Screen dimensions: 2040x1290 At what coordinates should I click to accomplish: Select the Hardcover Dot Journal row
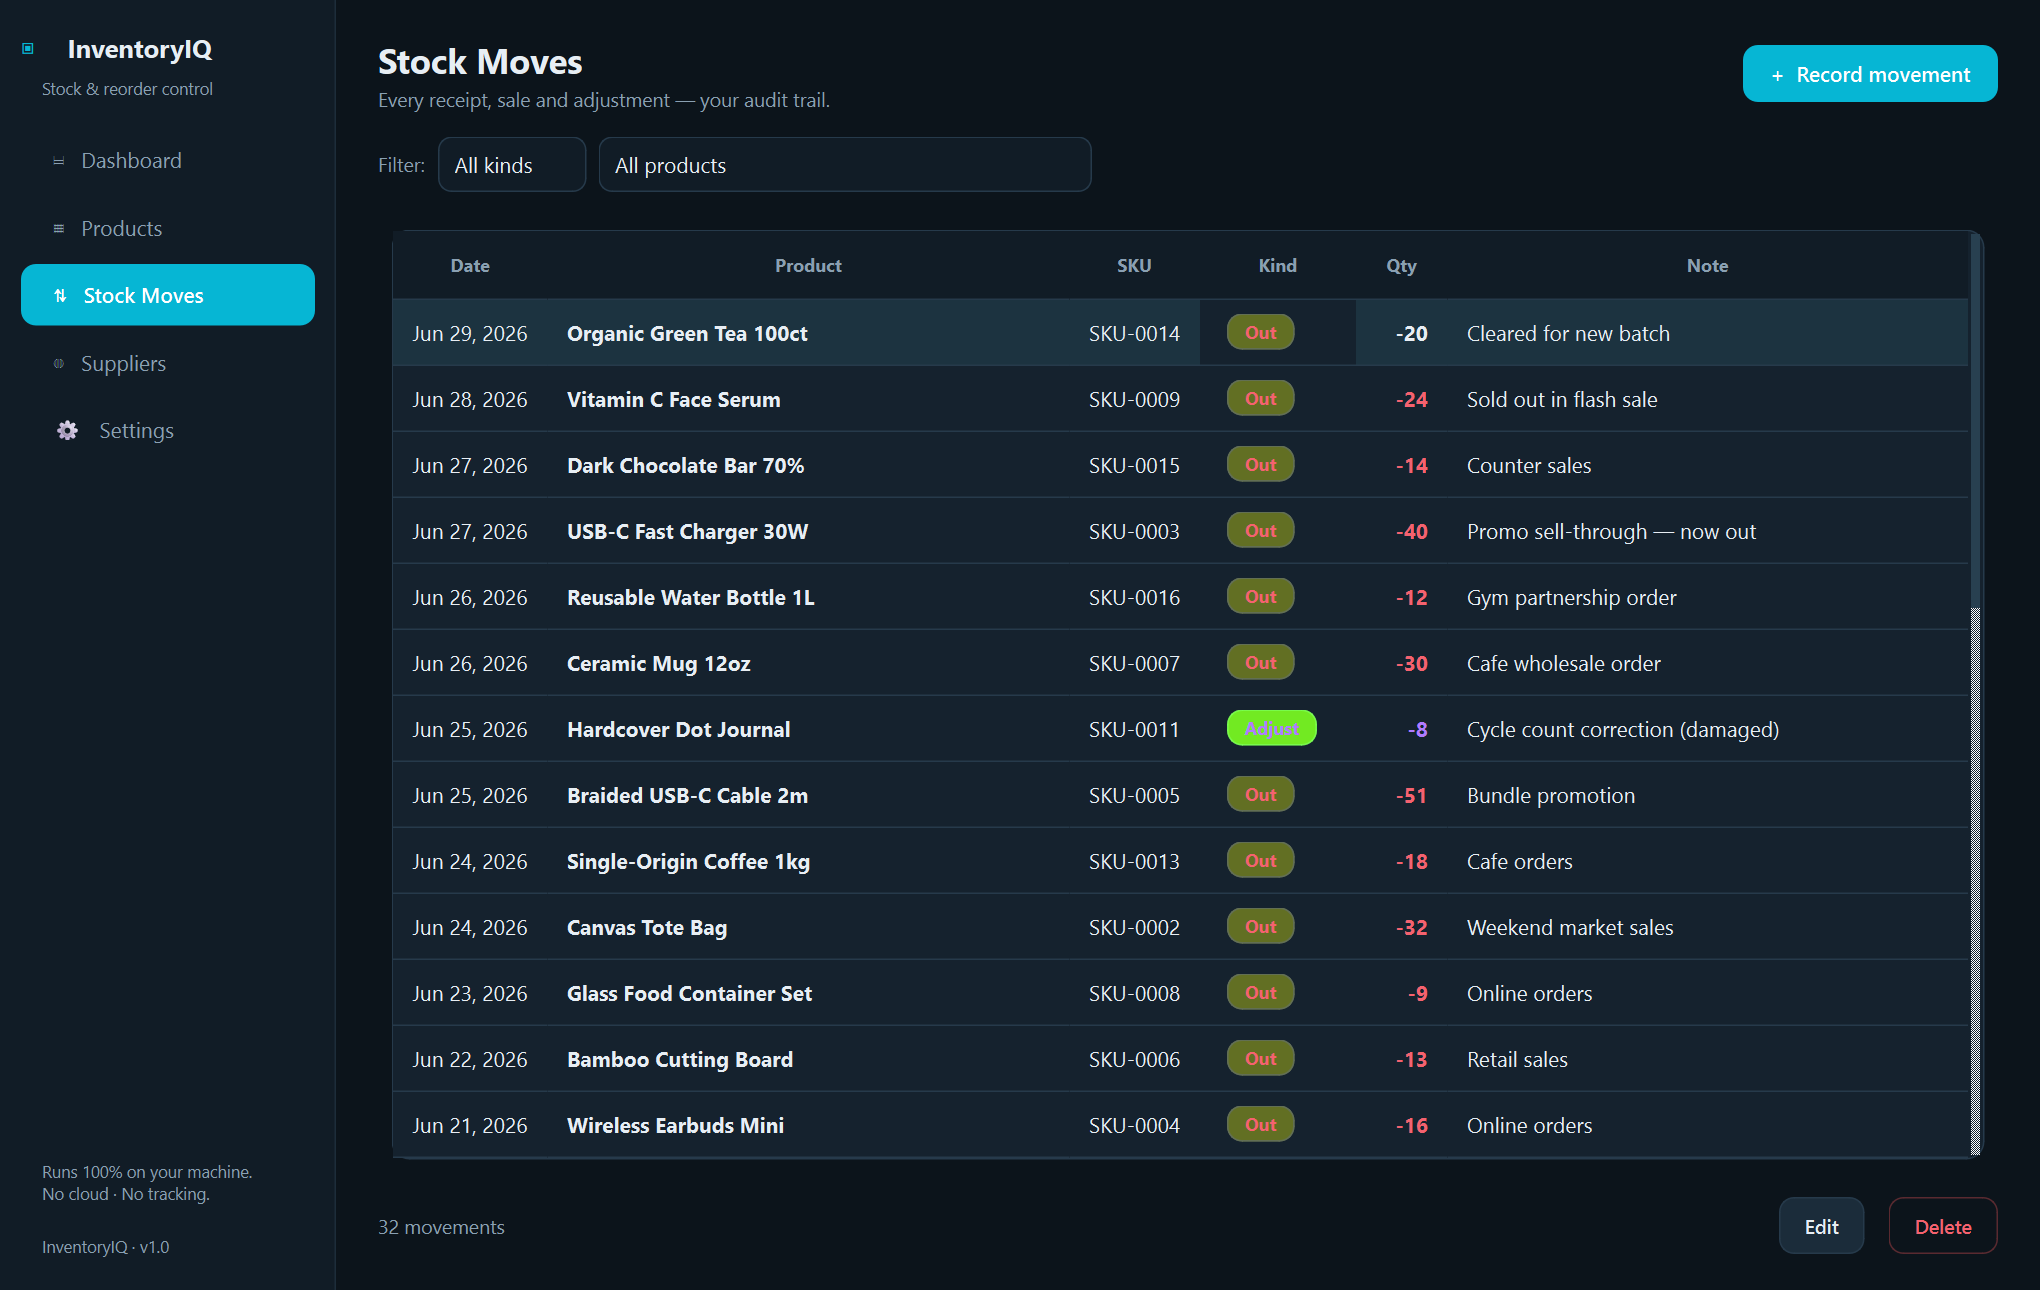[x=1180, y=729]
